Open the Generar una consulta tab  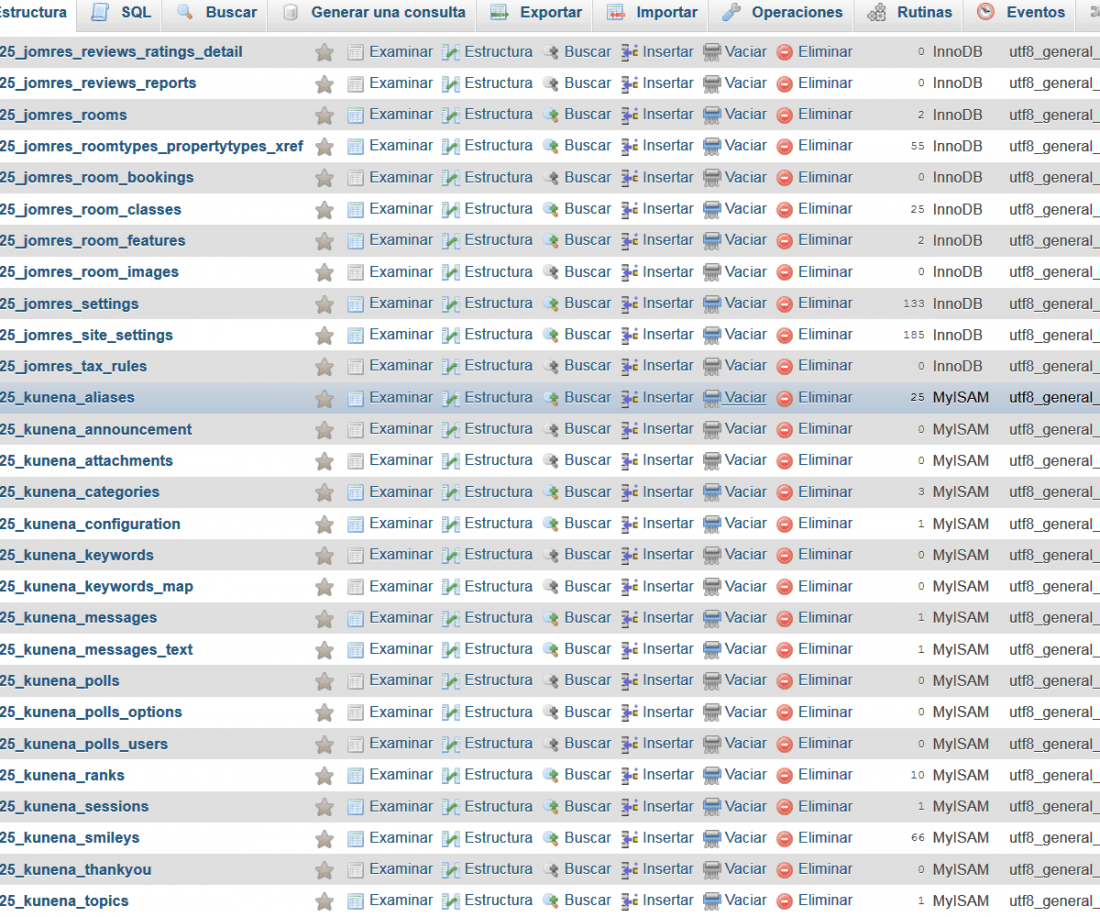click(x=373, y=13)
